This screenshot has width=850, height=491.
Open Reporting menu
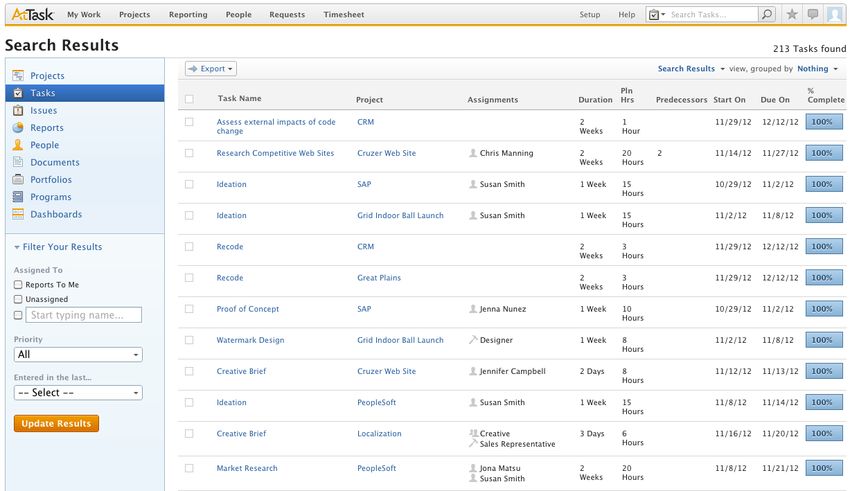188,15
